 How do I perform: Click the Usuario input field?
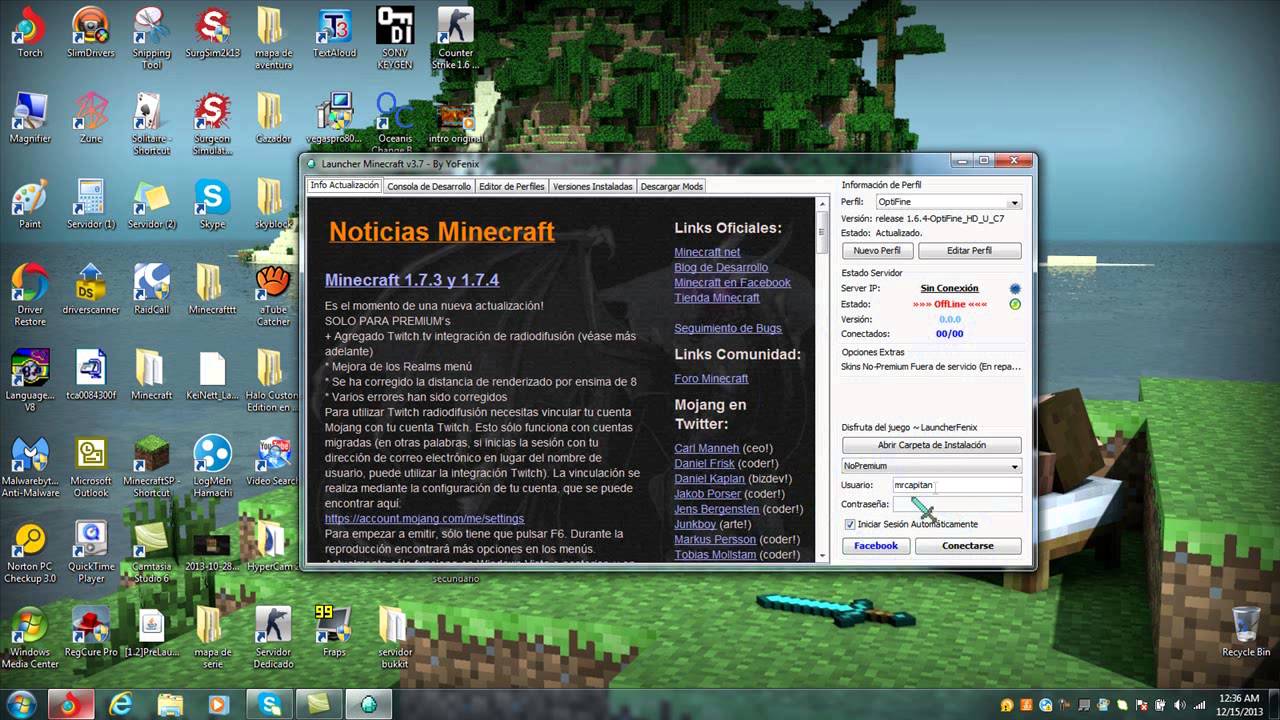(x=957, y=485)
